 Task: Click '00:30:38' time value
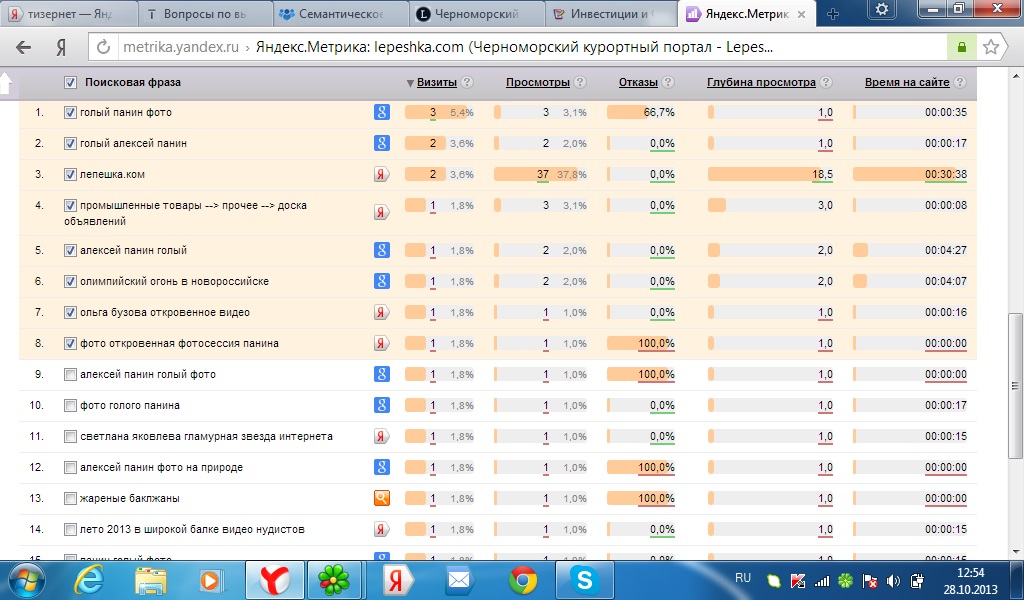pos(946,174)
